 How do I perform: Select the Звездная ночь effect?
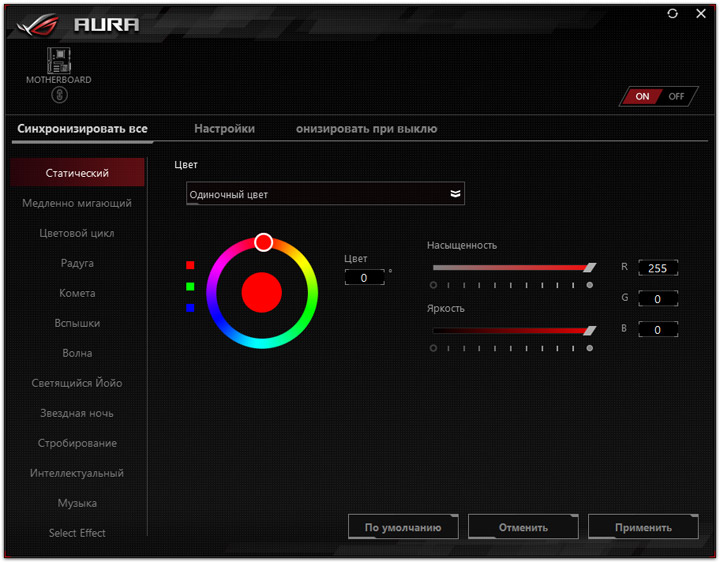tap(77, 413)
